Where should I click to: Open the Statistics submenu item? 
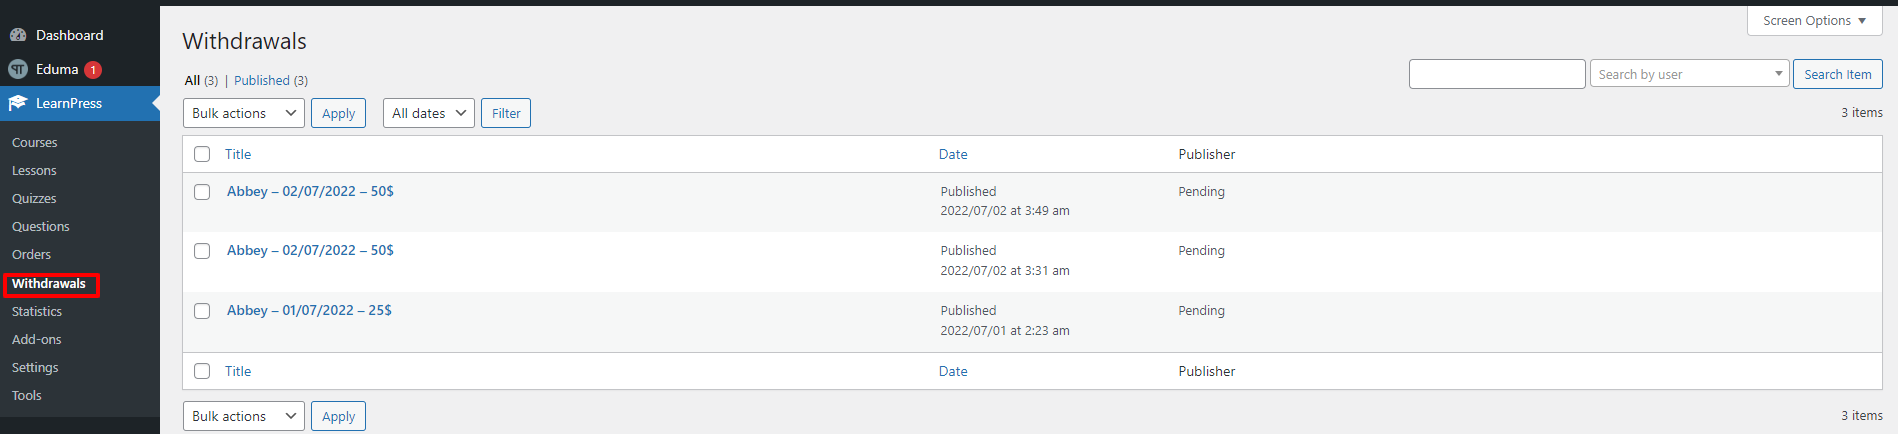[37, 312]
